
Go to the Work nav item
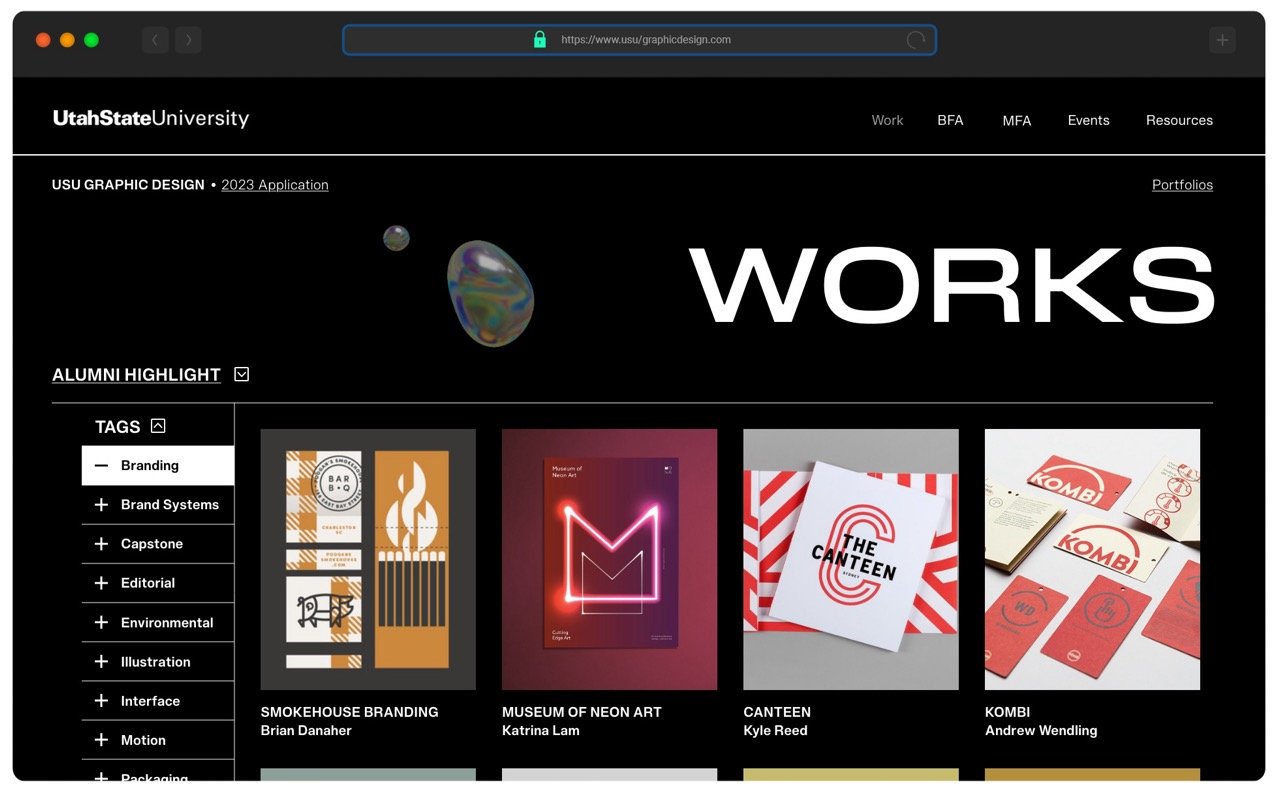point(887,120)
